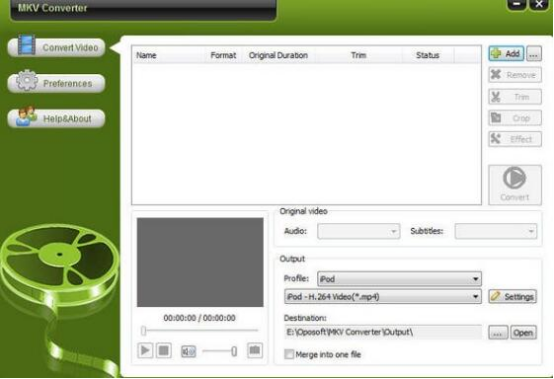Expand the Subtitles dropdown
Viewport: 554px width, 379px height.
click(496, 231)
